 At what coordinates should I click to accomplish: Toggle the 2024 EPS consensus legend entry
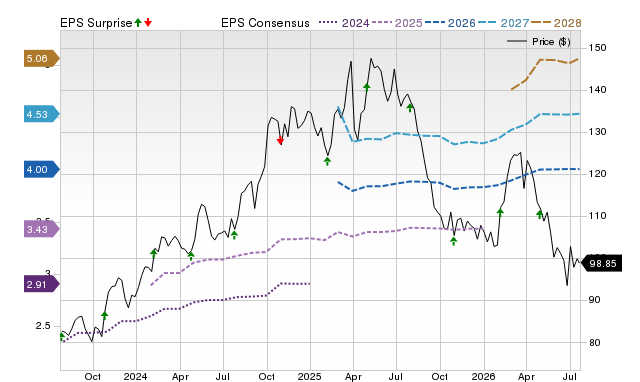(344, 23)
